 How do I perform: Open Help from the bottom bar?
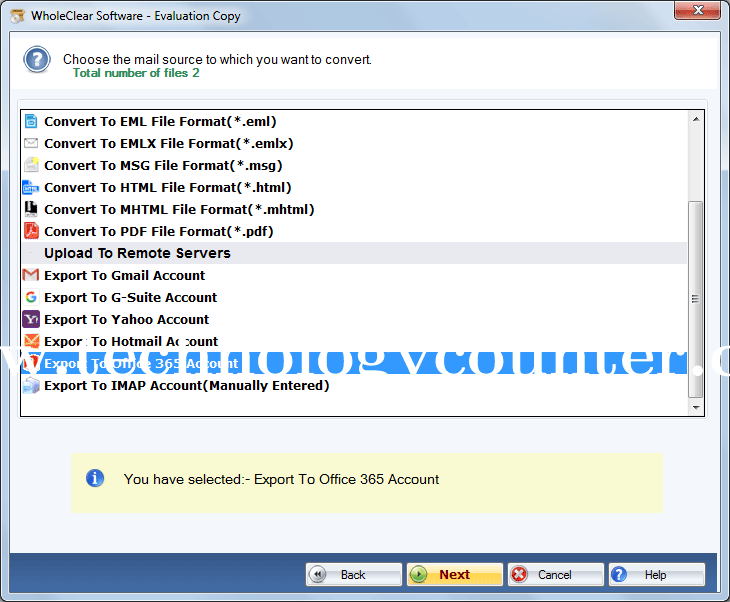pyautogui.click(x=657, y=575)
